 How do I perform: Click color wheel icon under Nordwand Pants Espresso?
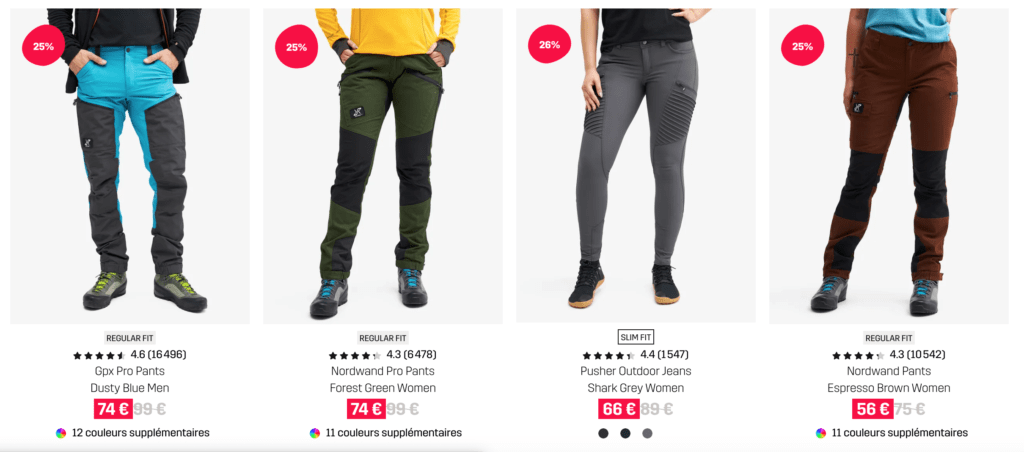[x=821, y=433]
